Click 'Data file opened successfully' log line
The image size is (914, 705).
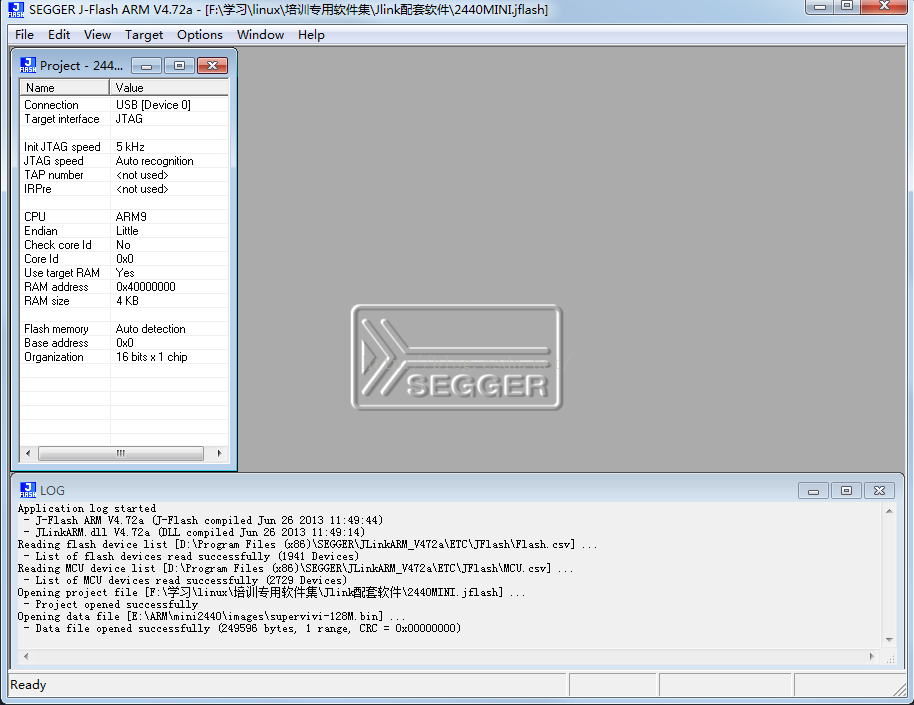[242, 629]
